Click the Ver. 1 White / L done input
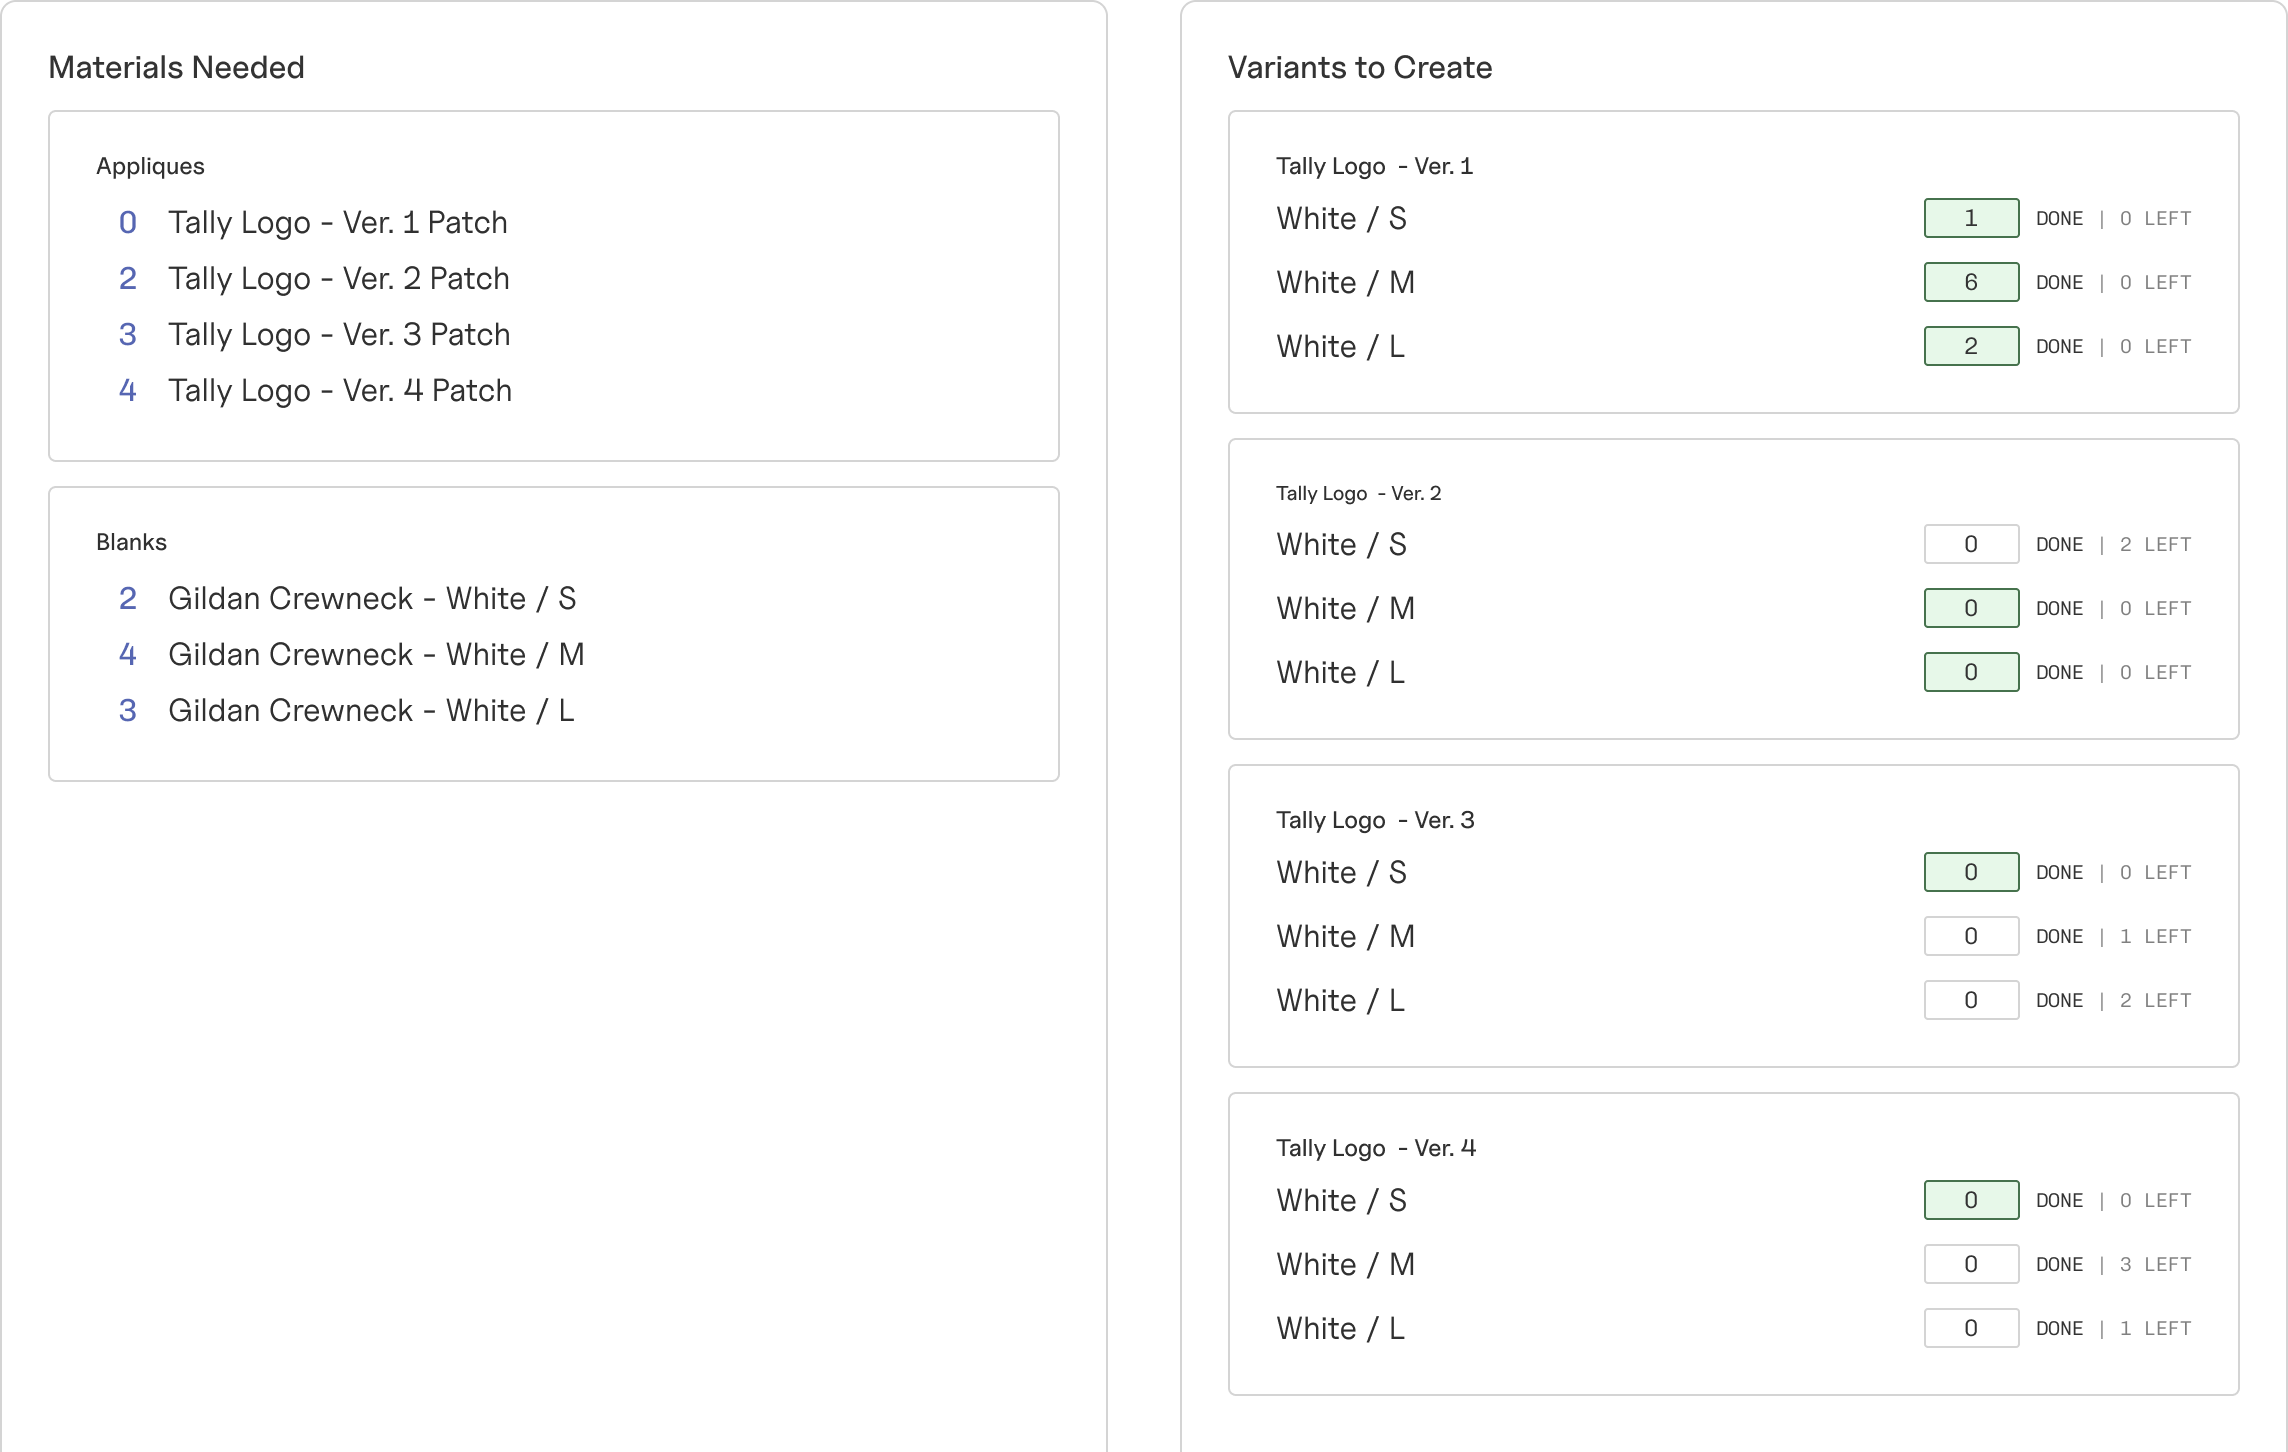 (1971, 347)
